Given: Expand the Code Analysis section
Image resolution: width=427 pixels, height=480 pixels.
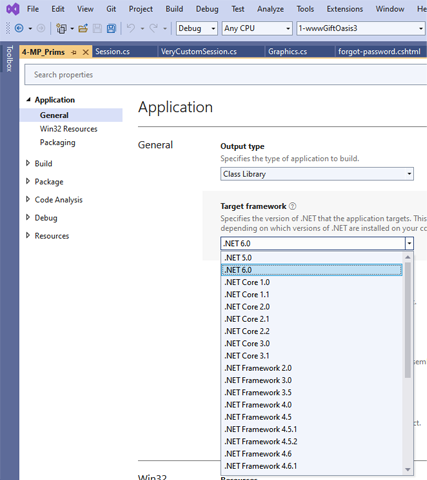Looking at the screenshot, I should 28,199.
